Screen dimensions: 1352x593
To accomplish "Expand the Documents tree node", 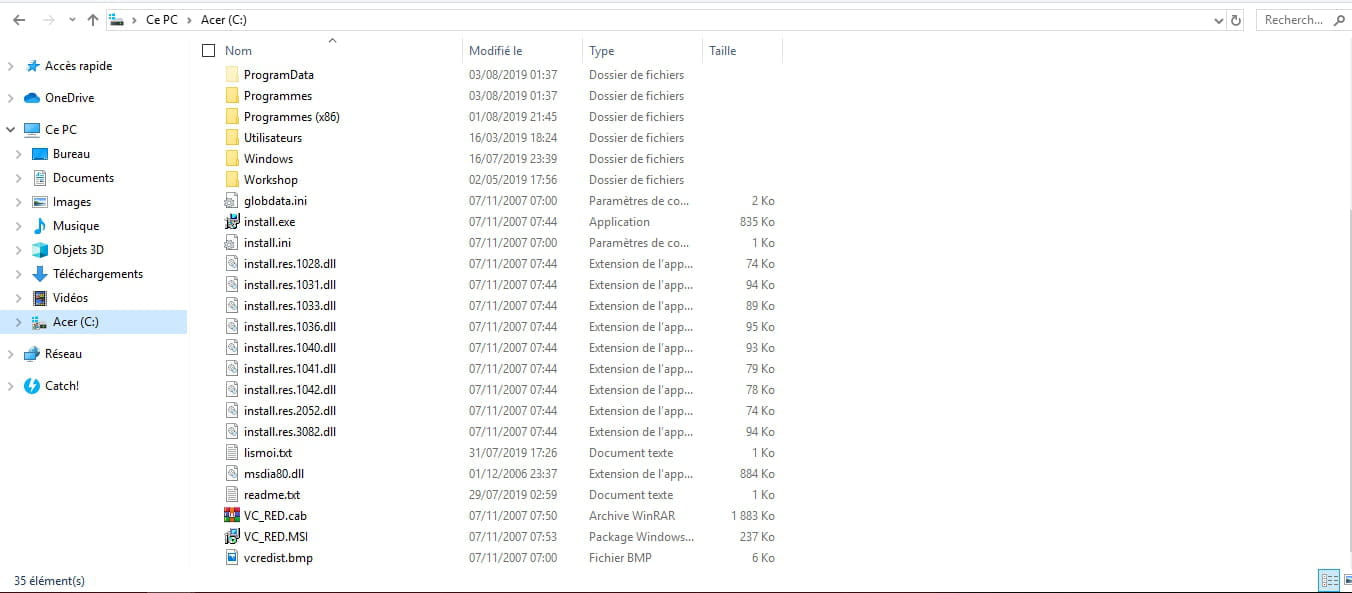I will [x=19, y=178].
